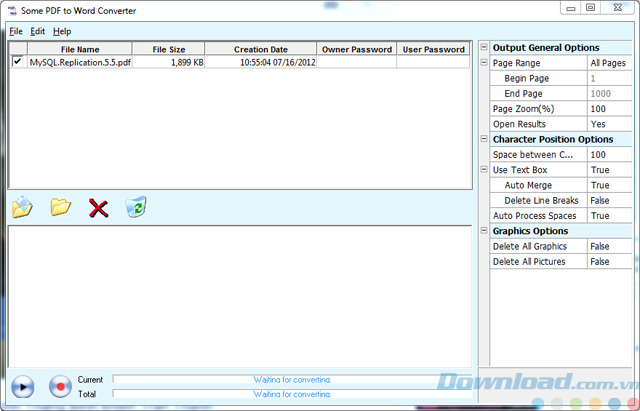Stop conversion with the red record button

click(60, 387)
